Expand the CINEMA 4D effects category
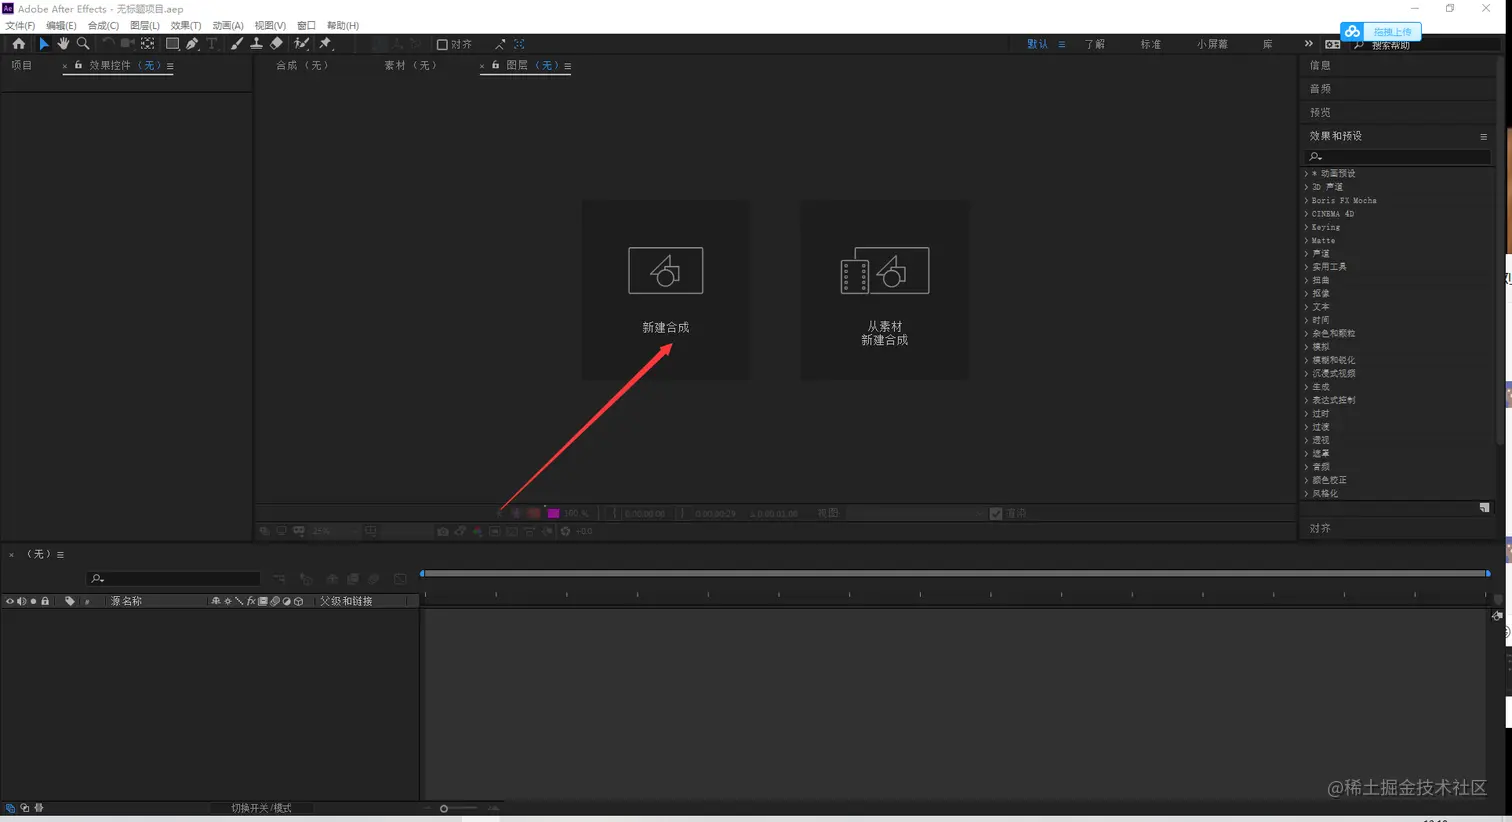This screenshot has height=822, width=1512. tap(1306, 214)
